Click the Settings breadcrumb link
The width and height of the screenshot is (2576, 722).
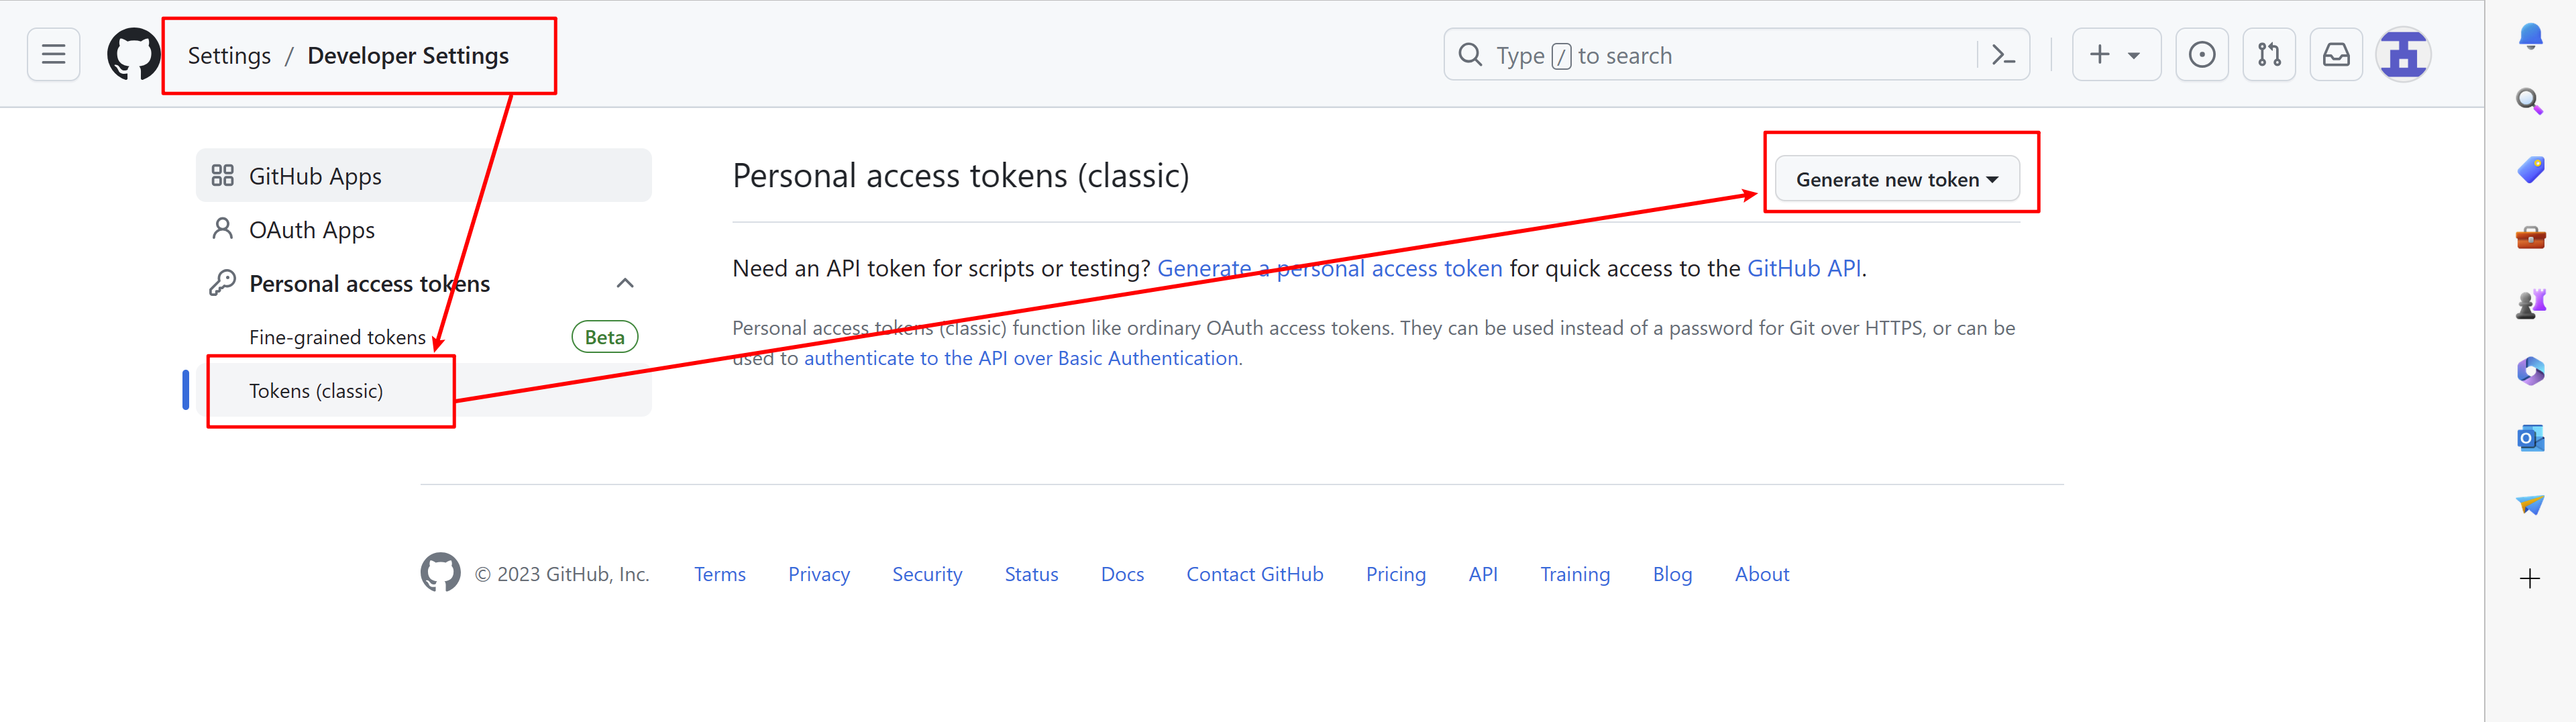pos(229,56)
